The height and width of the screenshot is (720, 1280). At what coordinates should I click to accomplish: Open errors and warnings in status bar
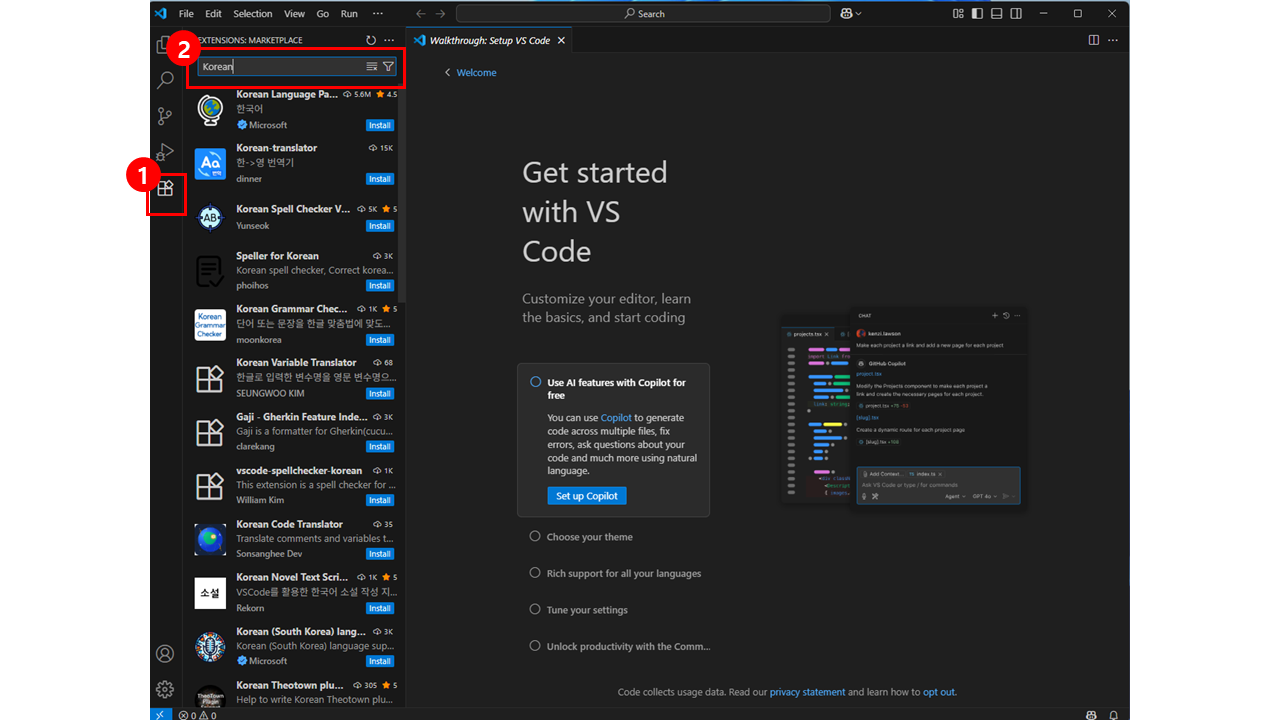click(x=198, y=715)
